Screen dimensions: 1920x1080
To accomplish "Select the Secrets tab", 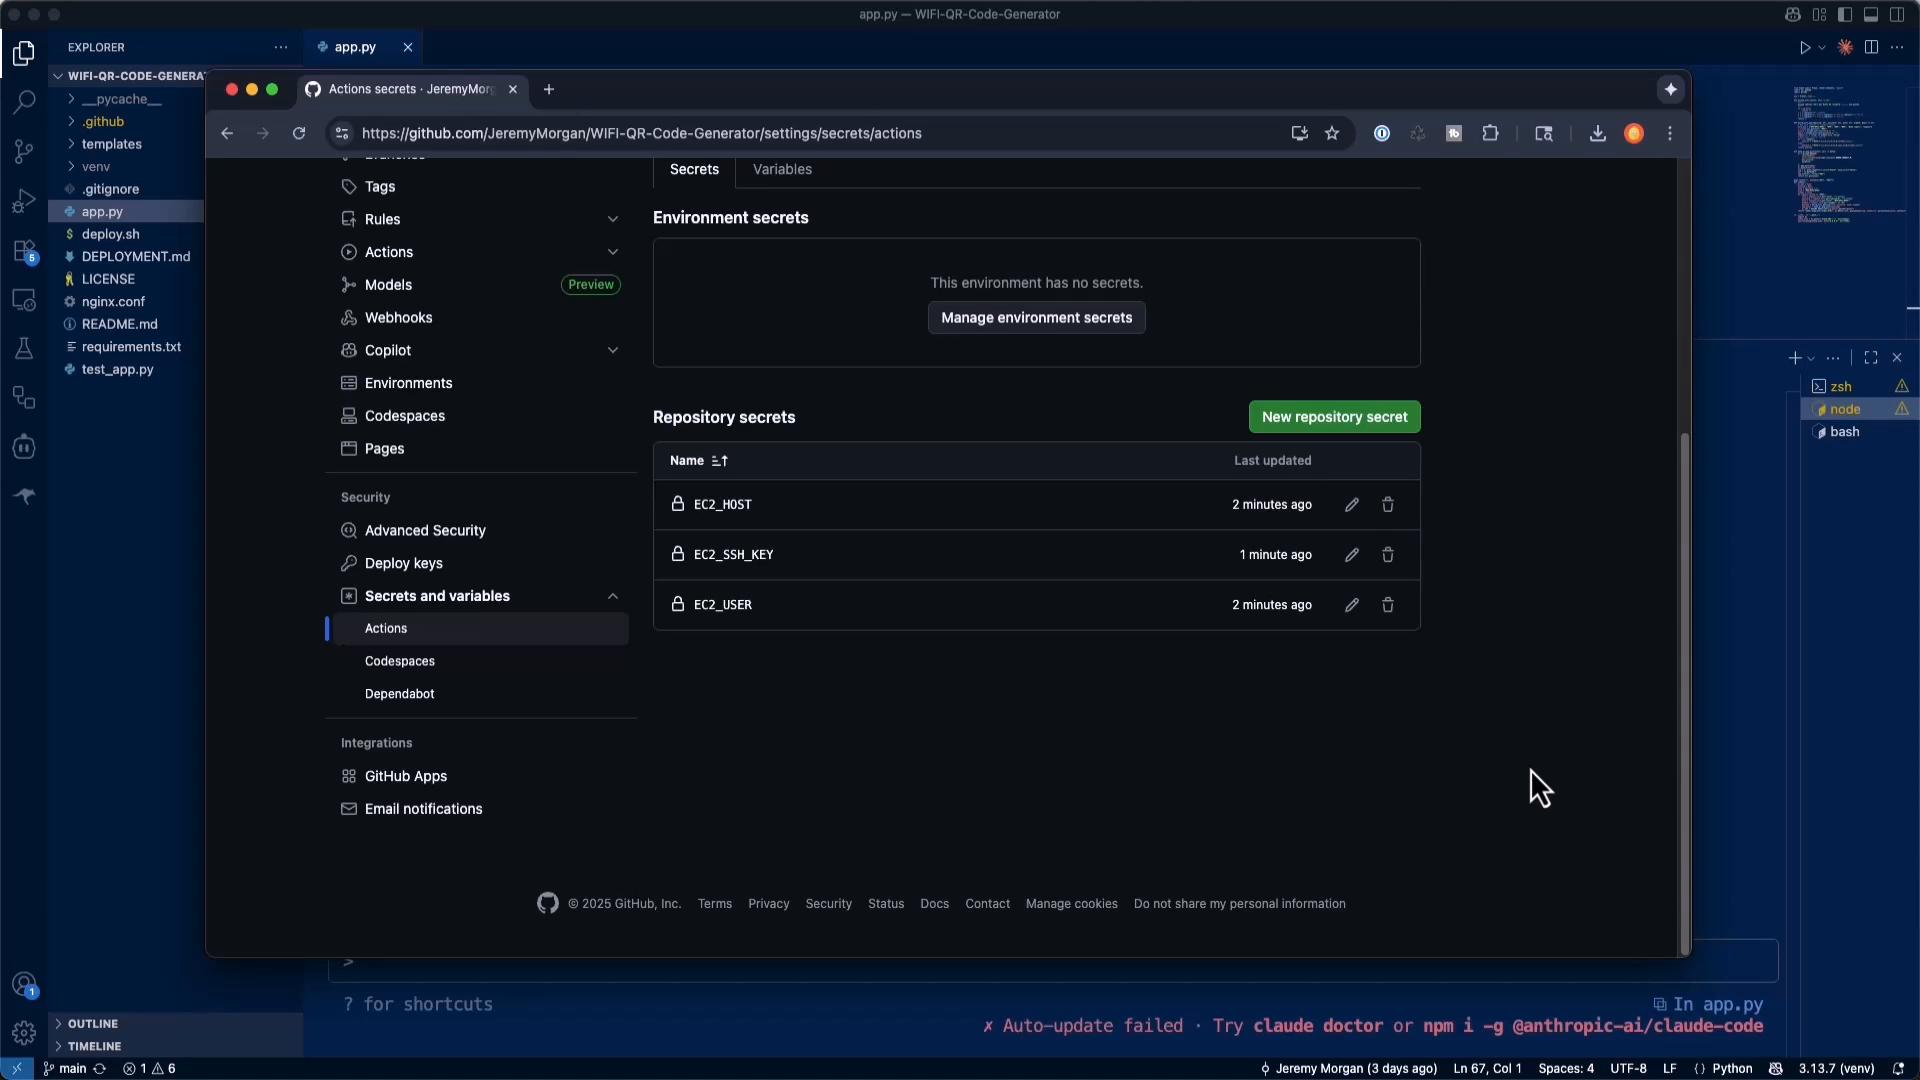I will pos(694,169).
